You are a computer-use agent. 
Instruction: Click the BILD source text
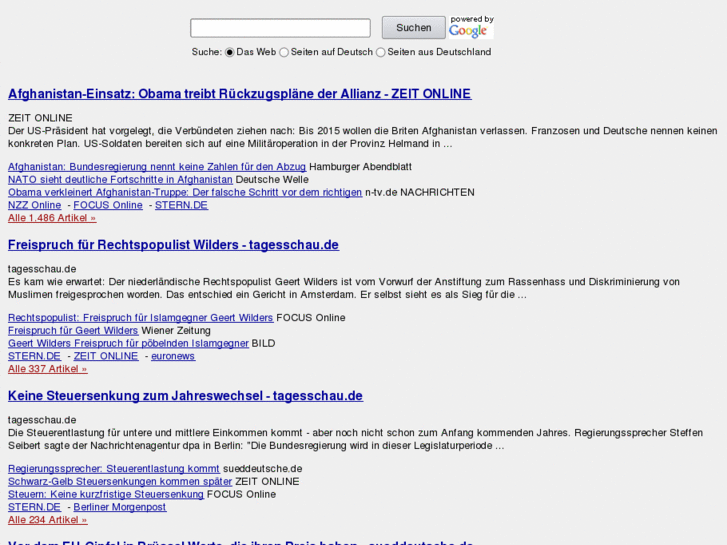pyautogui.click(x=263, y=343)
